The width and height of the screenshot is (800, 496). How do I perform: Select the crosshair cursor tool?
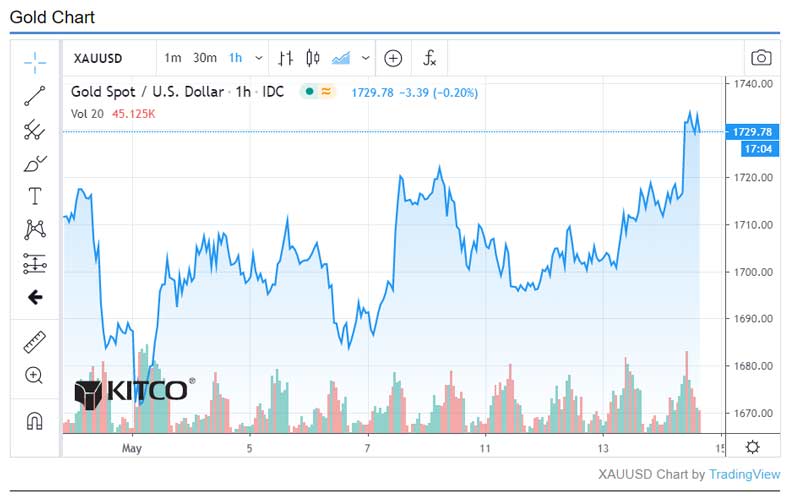(x=35, y=62)
